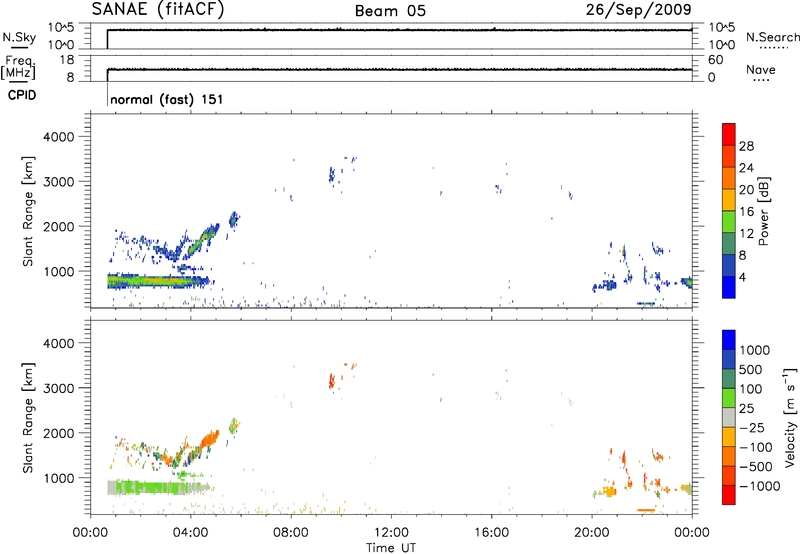Pick the red top segment of the power colorbar
Image resolution: width=800 pixels, height=554 pixels.
(729, 134)
